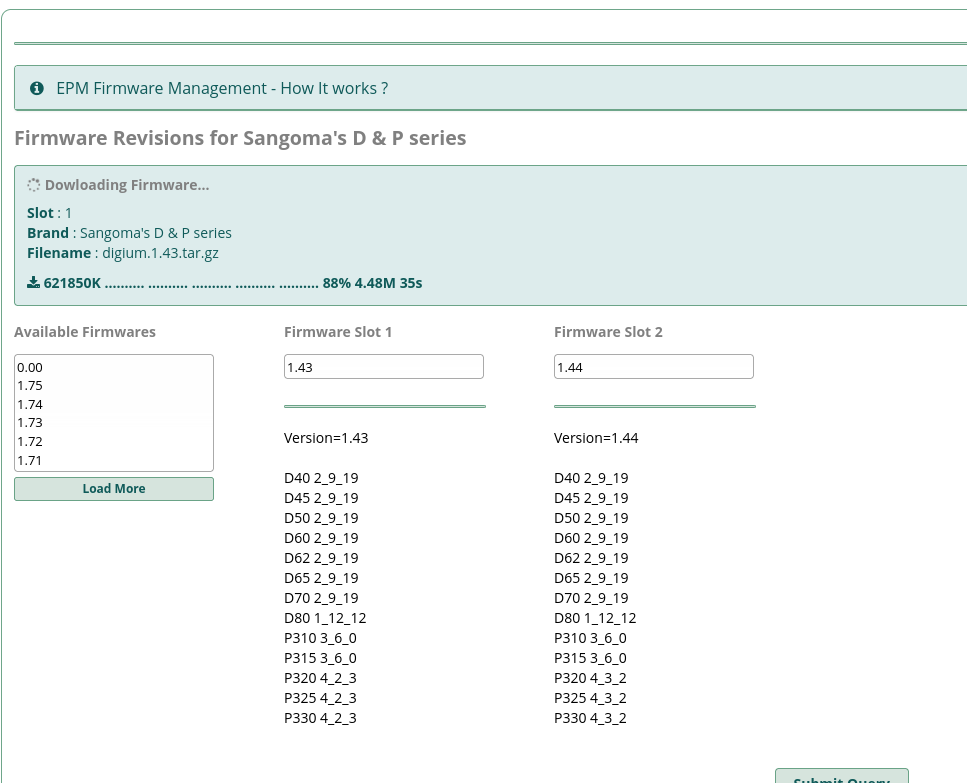Click the Version=1.44 text
The height and width of the screenshot is (783, 967).
(596, 438)
